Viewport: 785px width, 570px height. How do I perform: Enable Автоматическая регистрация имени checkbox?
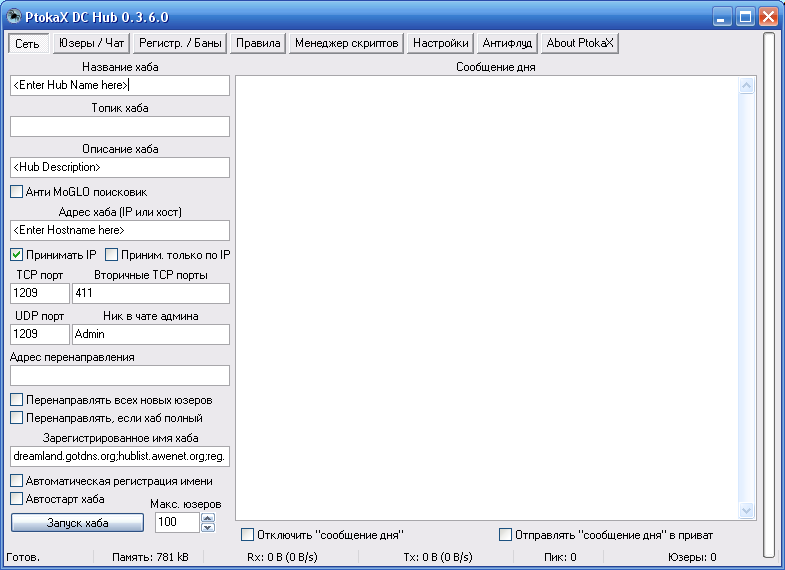17,481
